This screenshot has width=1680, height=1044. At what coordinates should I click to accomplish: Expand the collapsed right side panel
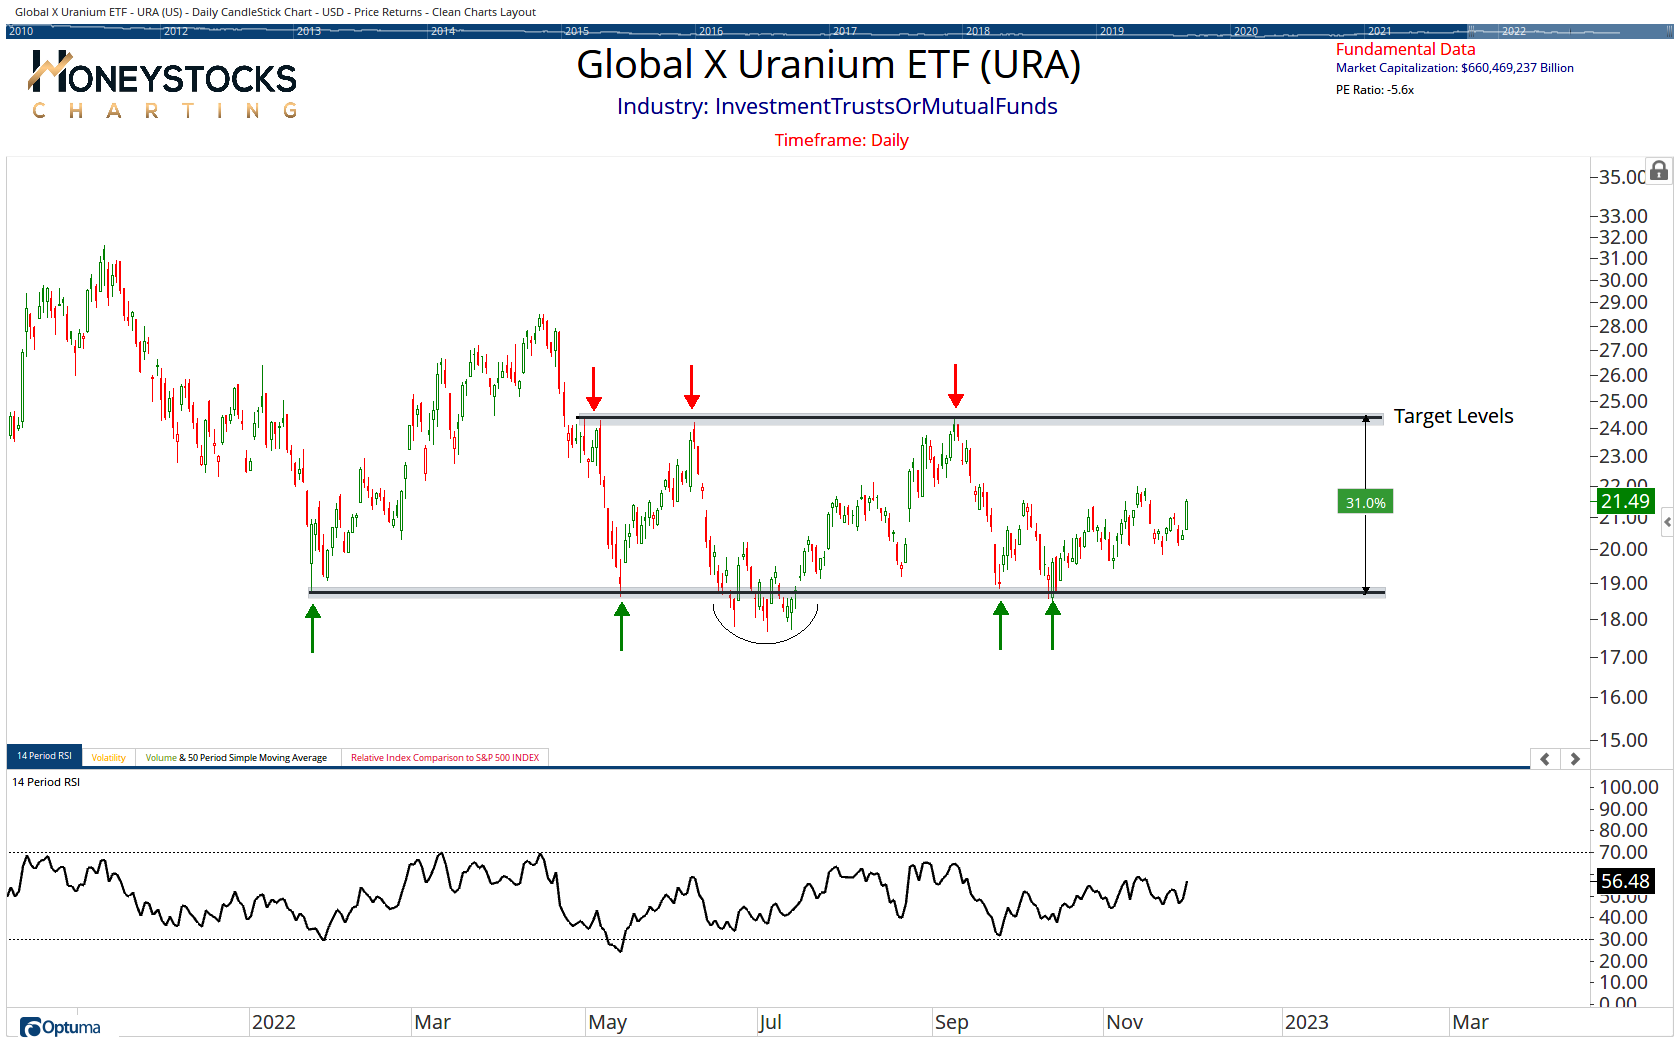[x=1667, y=522]
